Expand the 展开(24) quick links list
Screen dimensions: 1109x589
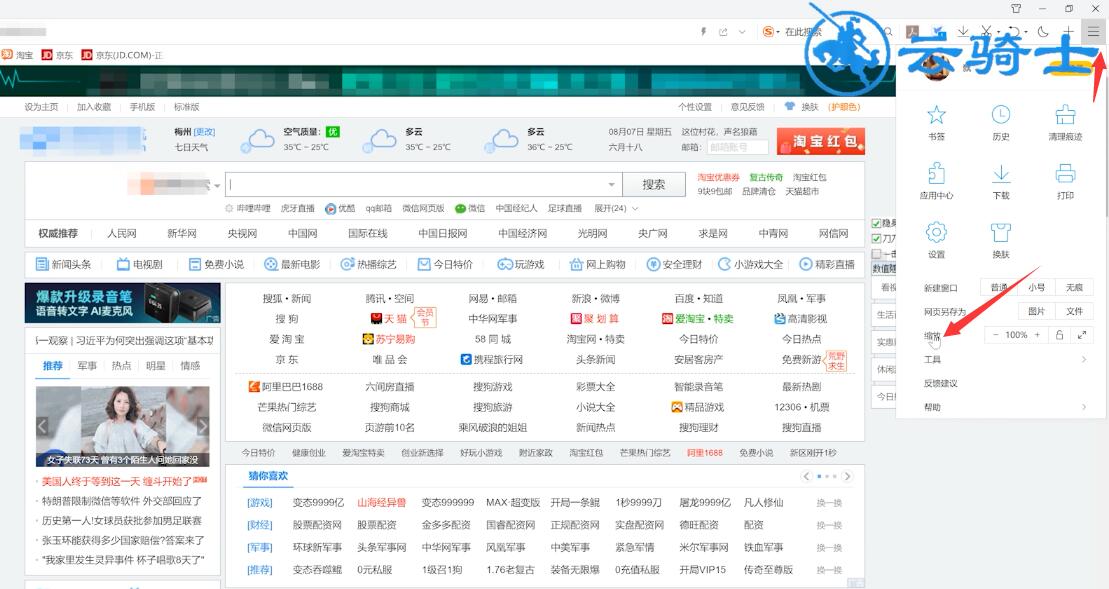[616, 208]
